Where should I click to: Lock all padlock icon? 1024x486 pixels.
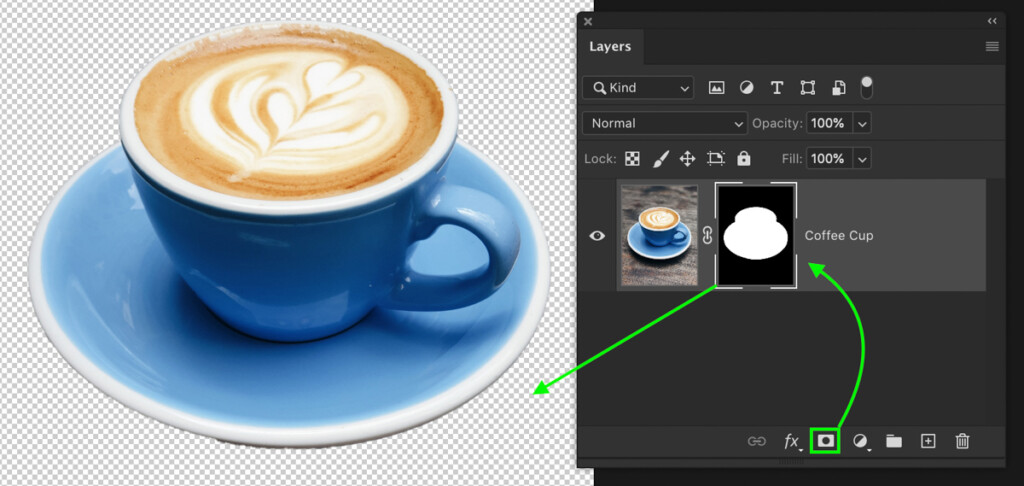click(743, 159)
